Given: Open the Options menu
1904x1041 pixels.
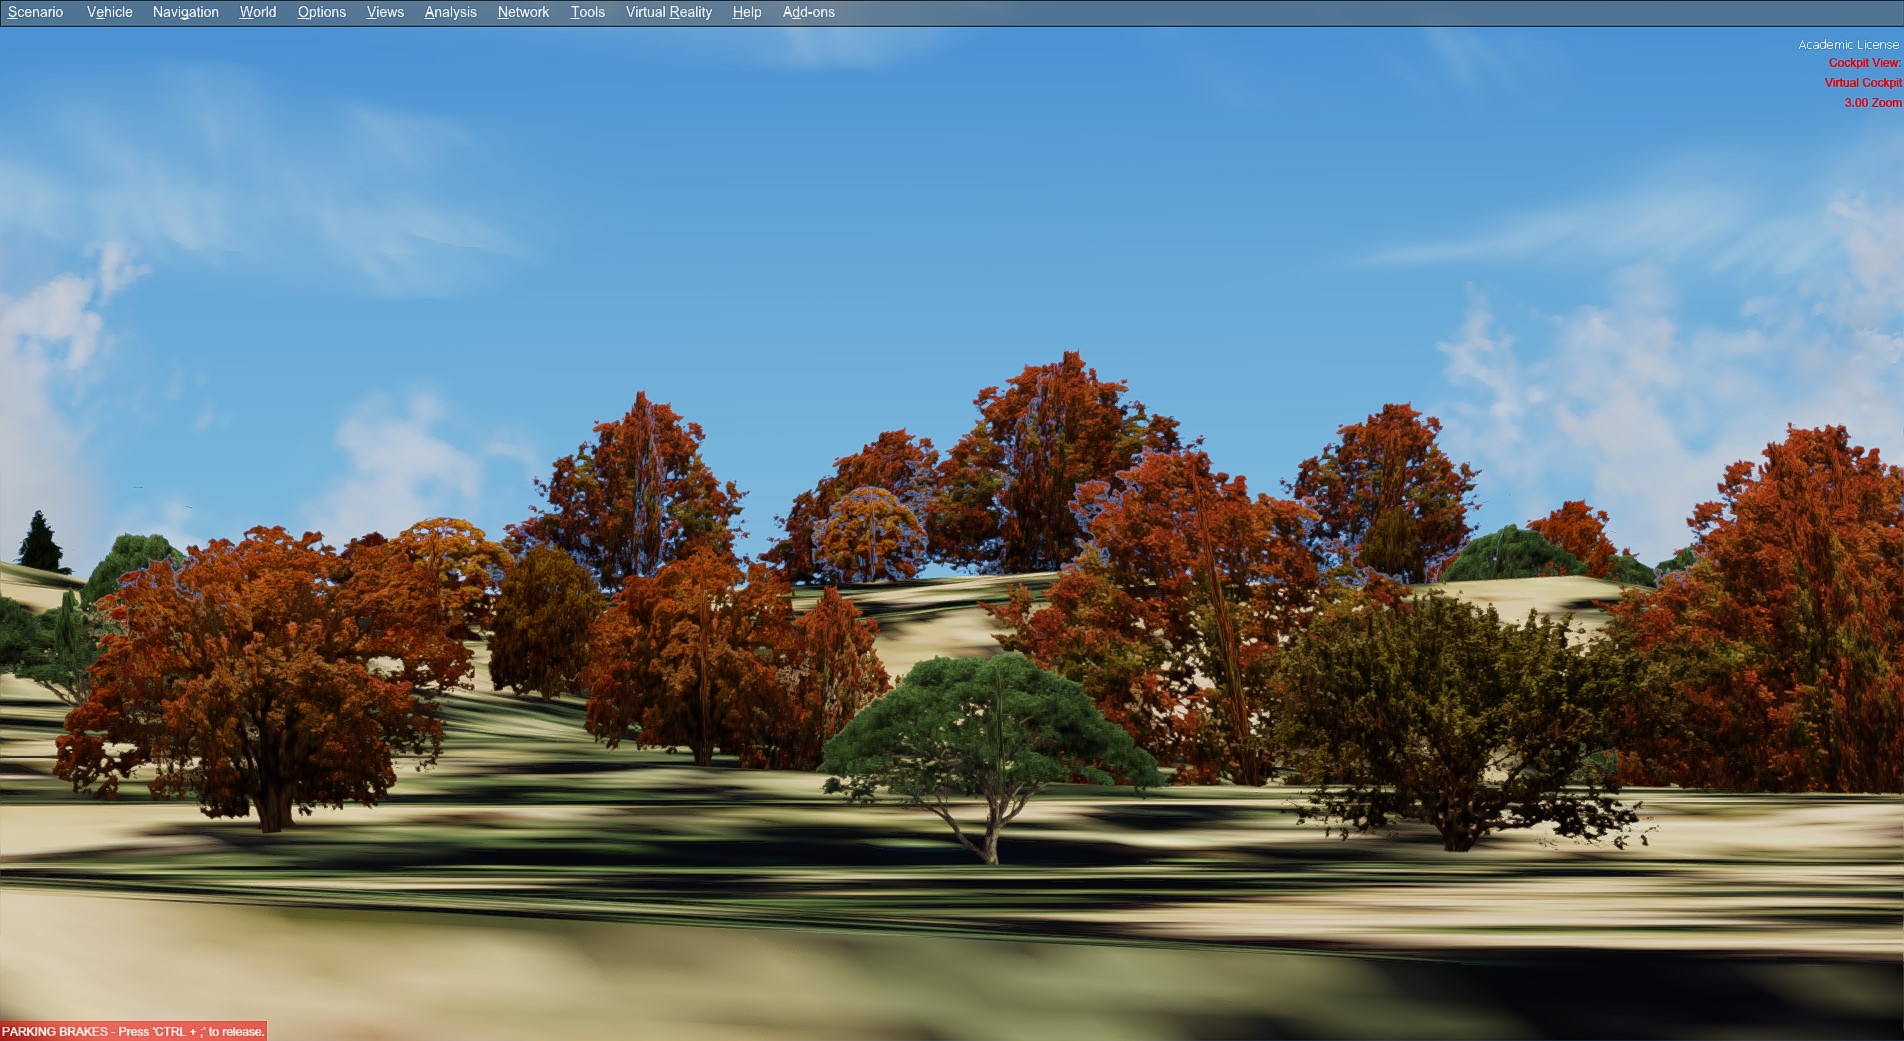Looking at the screenshot, I should 322,12.
